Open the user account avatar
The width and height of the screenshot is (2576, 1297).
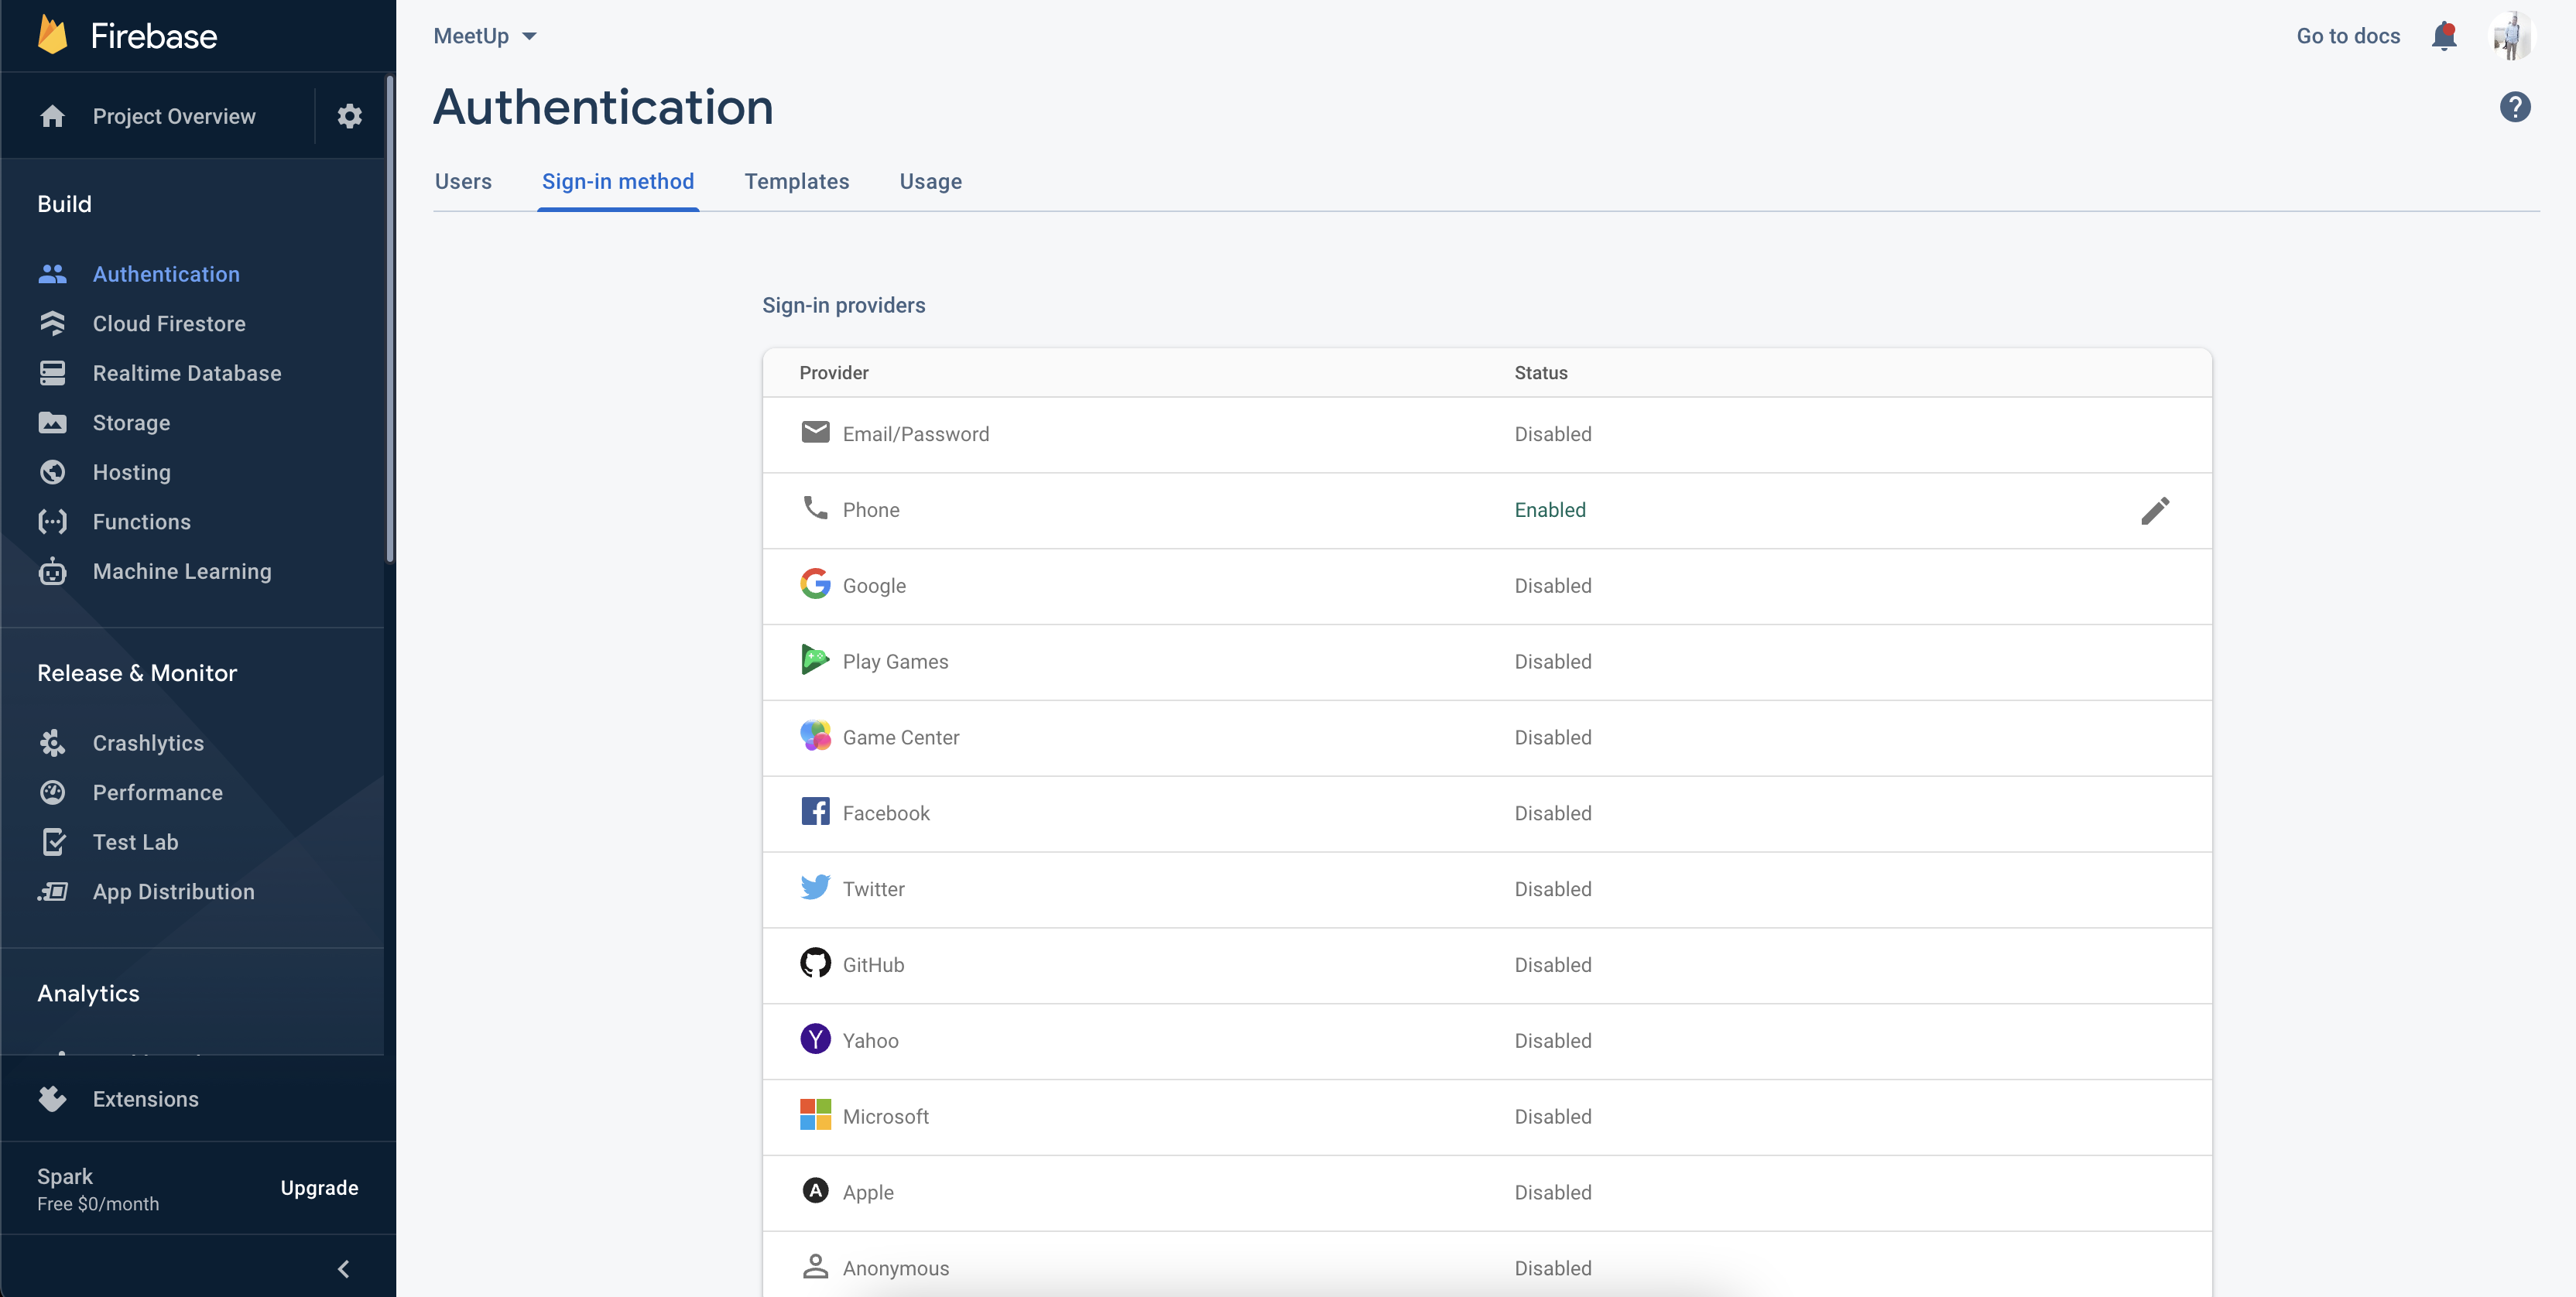click(2511, 36)
